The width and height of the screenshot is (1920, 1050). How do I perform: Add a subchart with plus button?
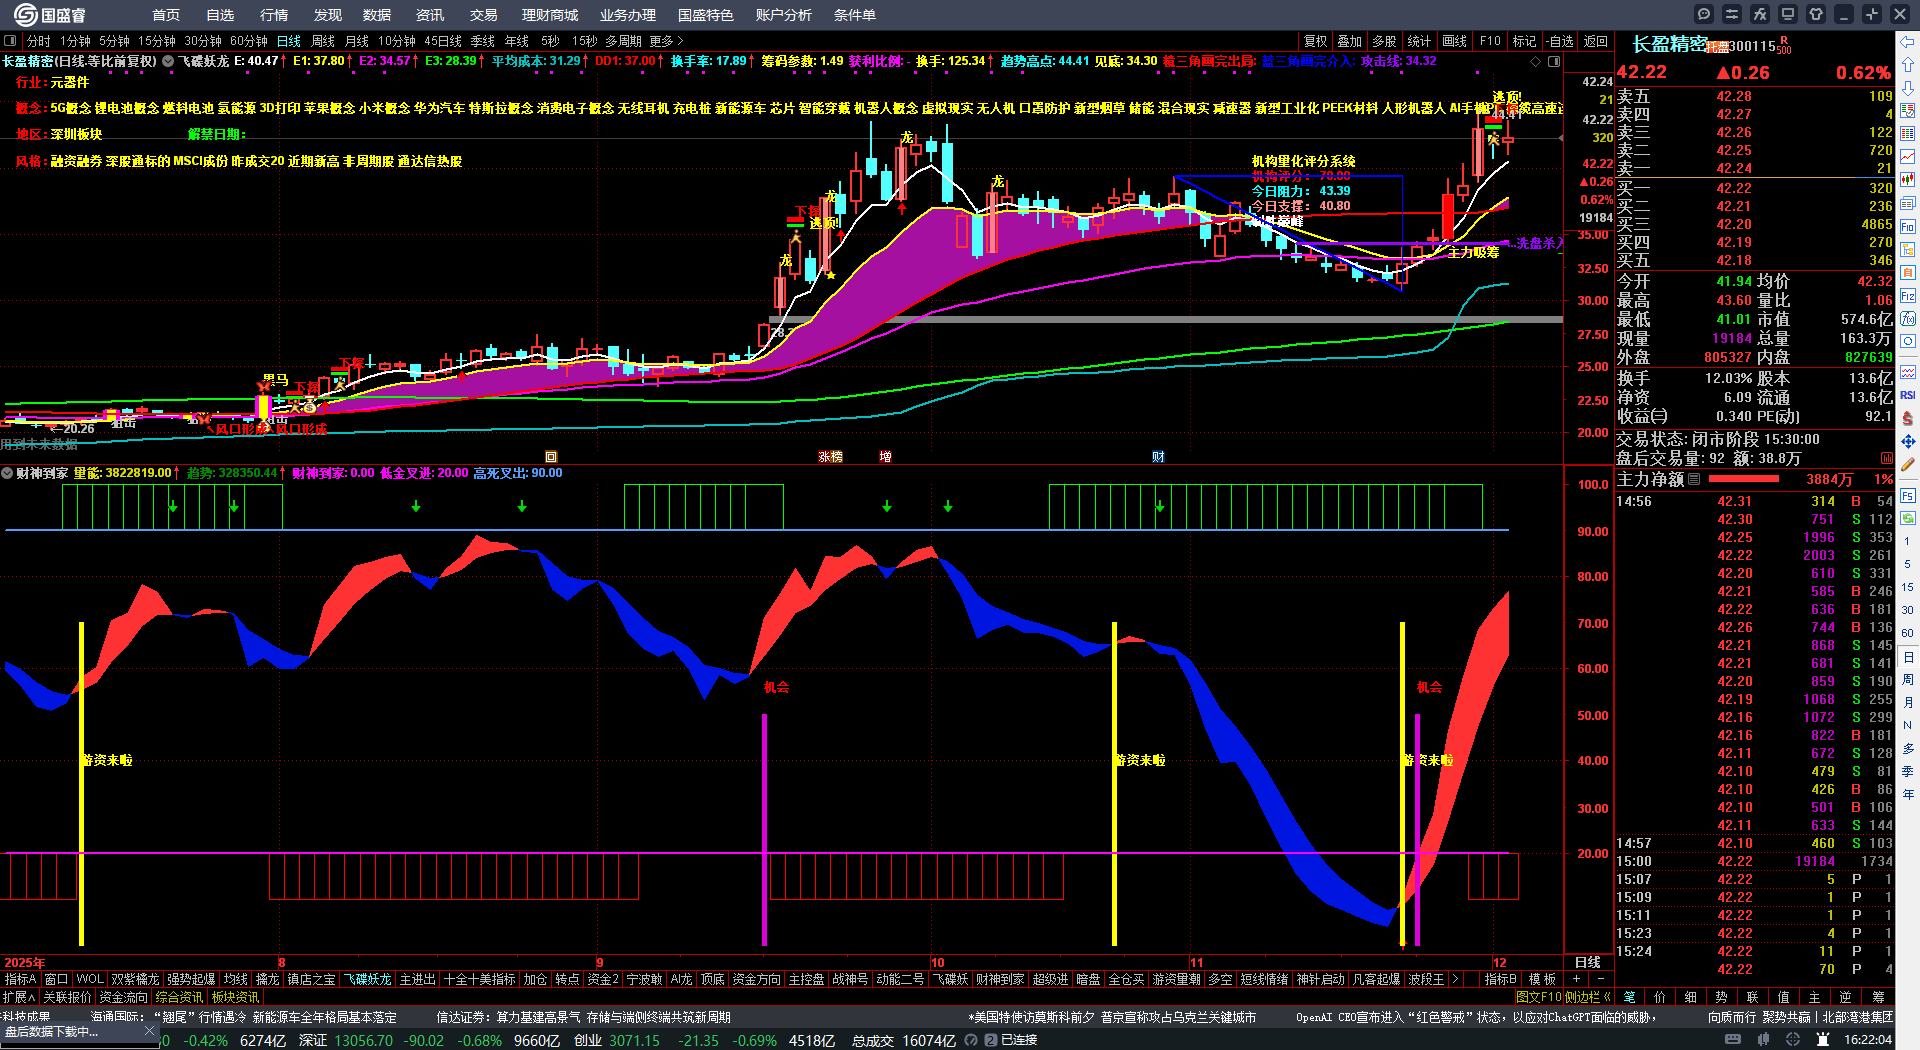pyautogui.click(x=1577, y=979)
